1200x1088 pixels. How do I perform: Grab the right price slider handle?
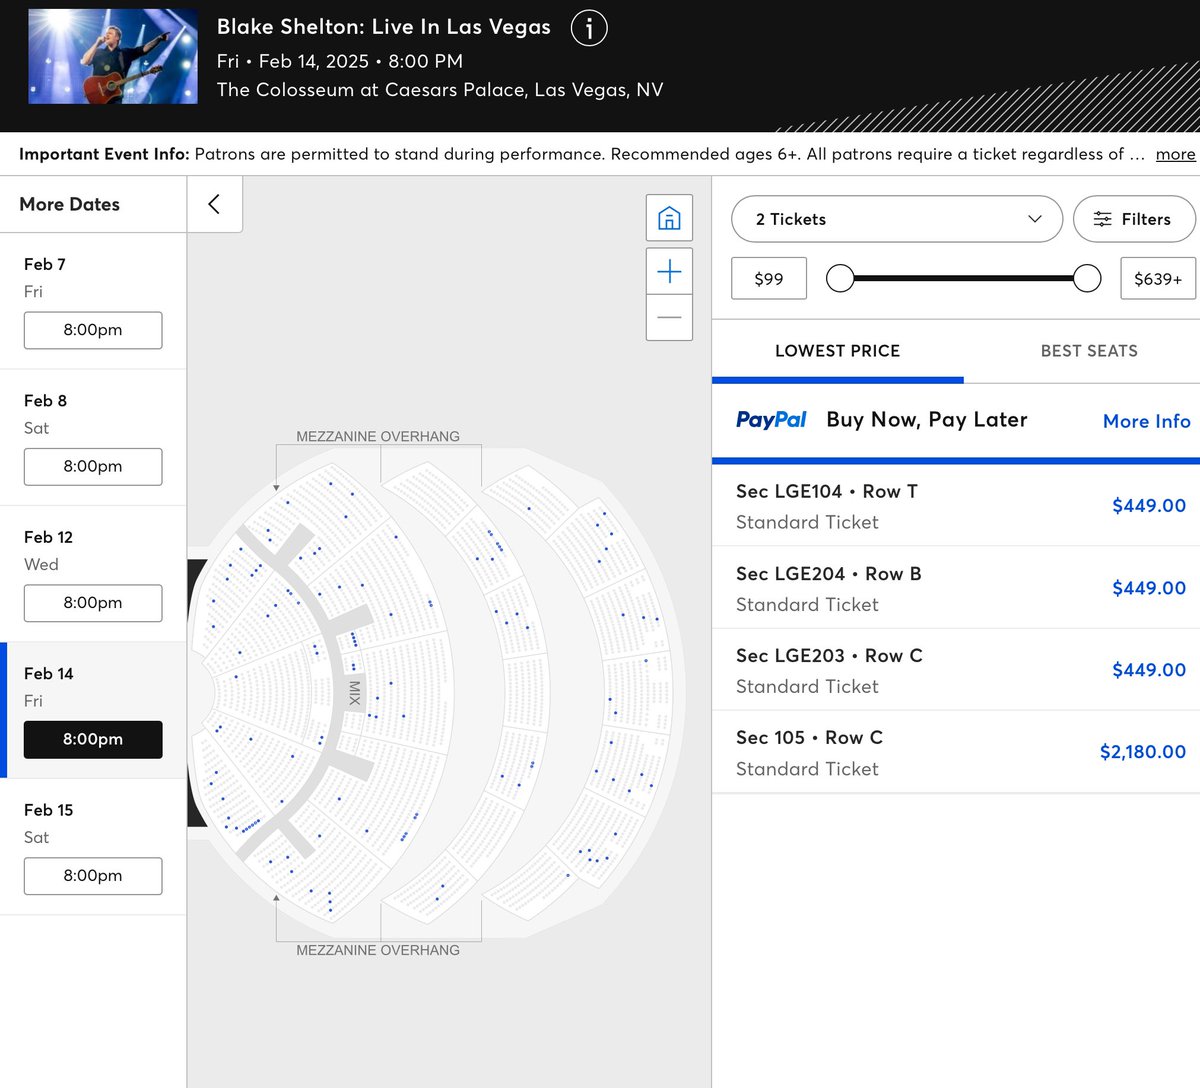click(x=1087, y=278)
